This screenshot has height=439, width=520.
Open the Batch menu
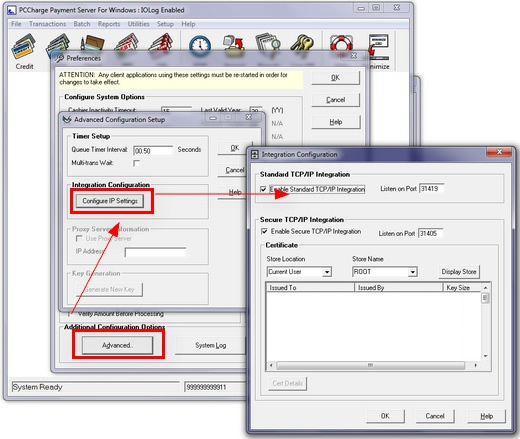82,24
